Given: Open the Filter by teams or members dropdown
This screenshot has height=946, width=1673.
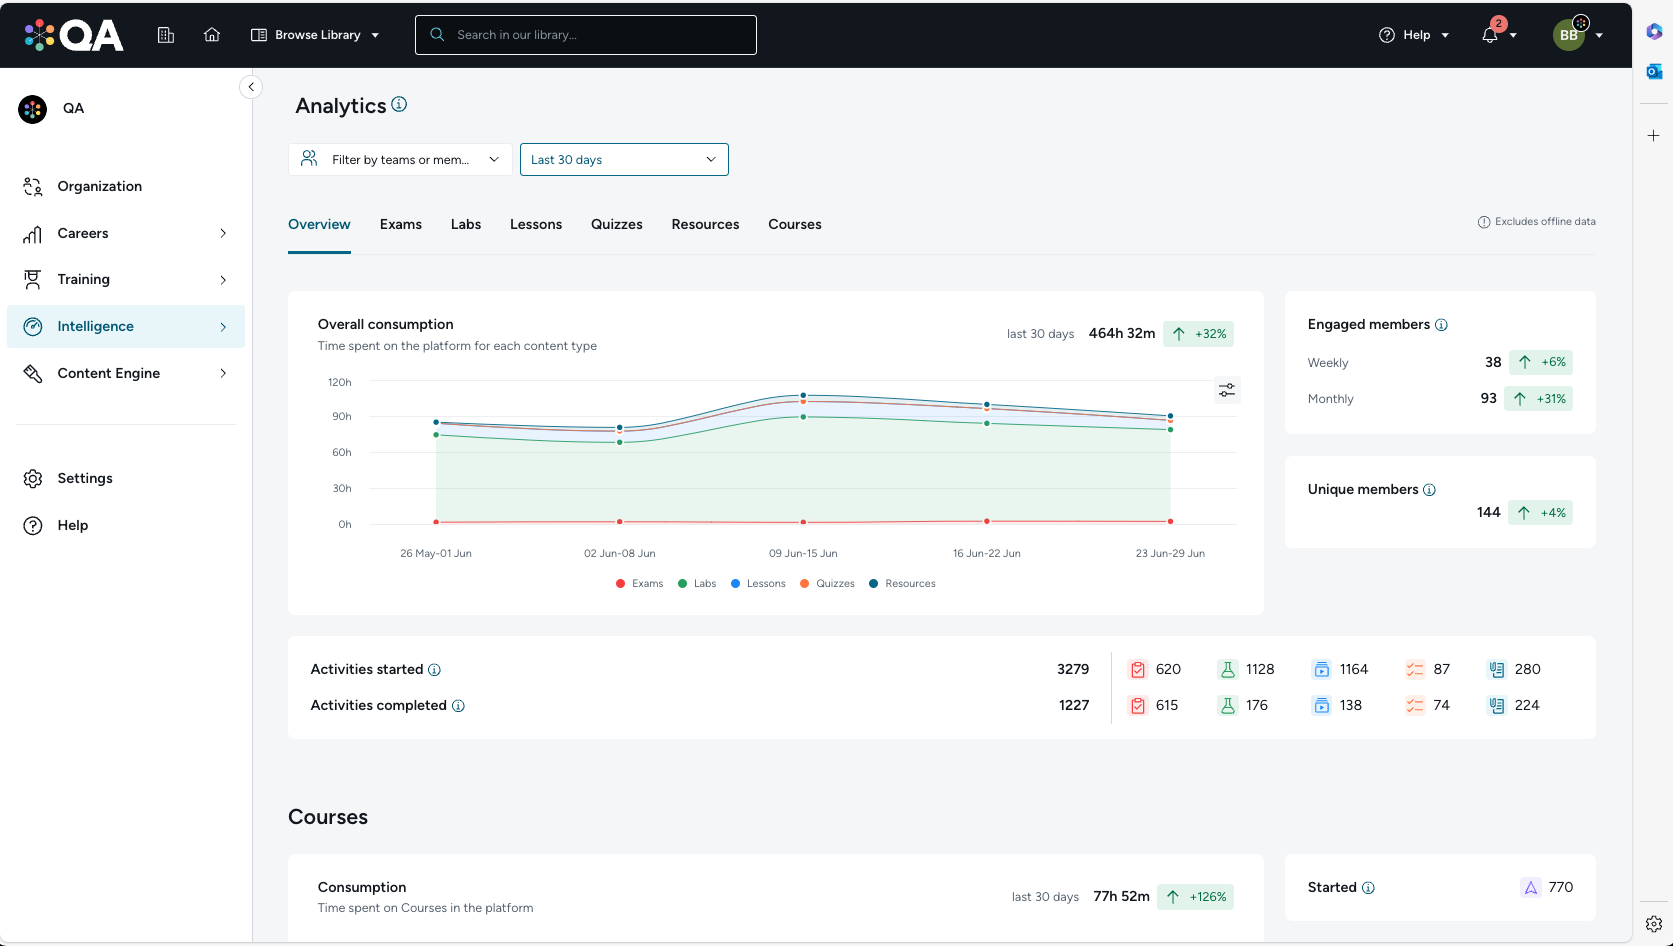Looking at the screenshot, I should pyautogui.click(x=399, y=159).
